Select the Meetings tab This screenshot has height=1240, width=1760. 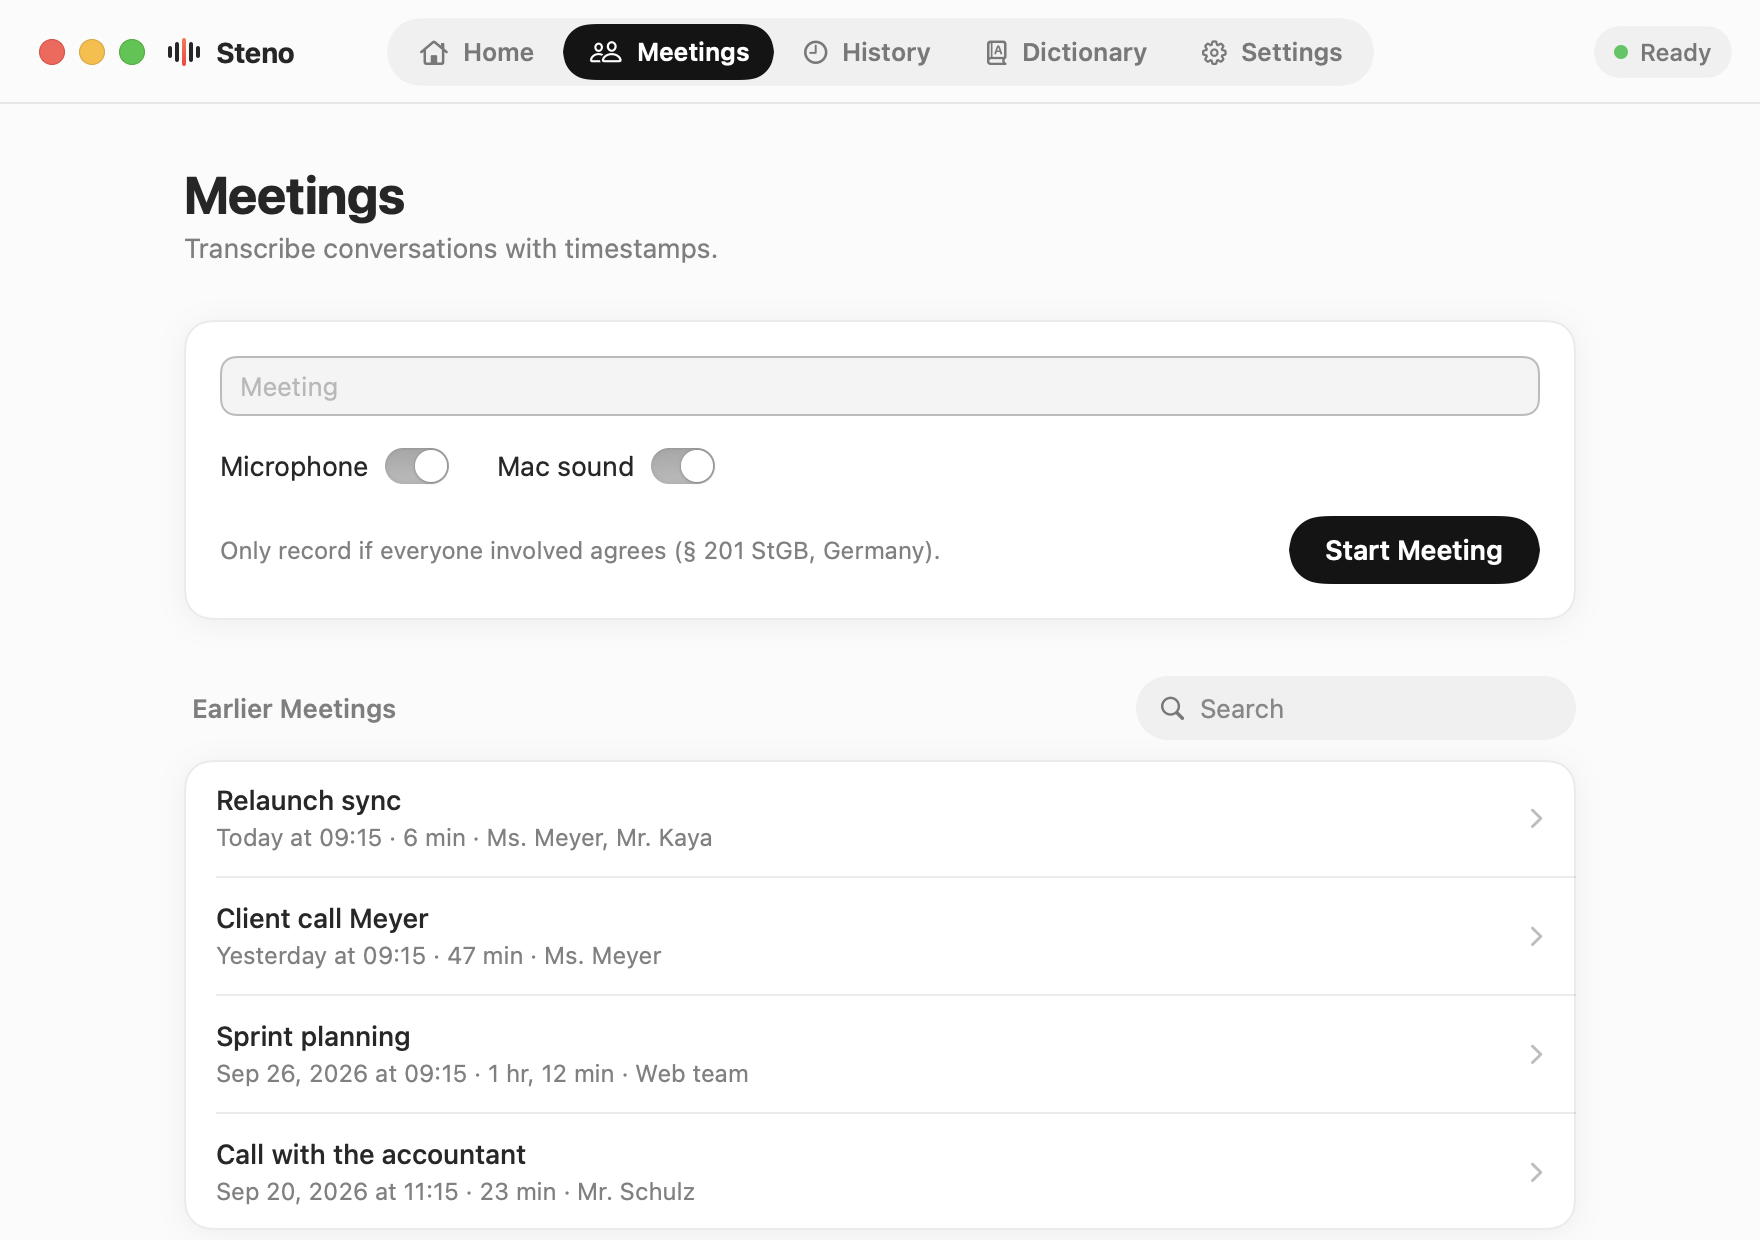pyautogui.click(x=669, y=52)
